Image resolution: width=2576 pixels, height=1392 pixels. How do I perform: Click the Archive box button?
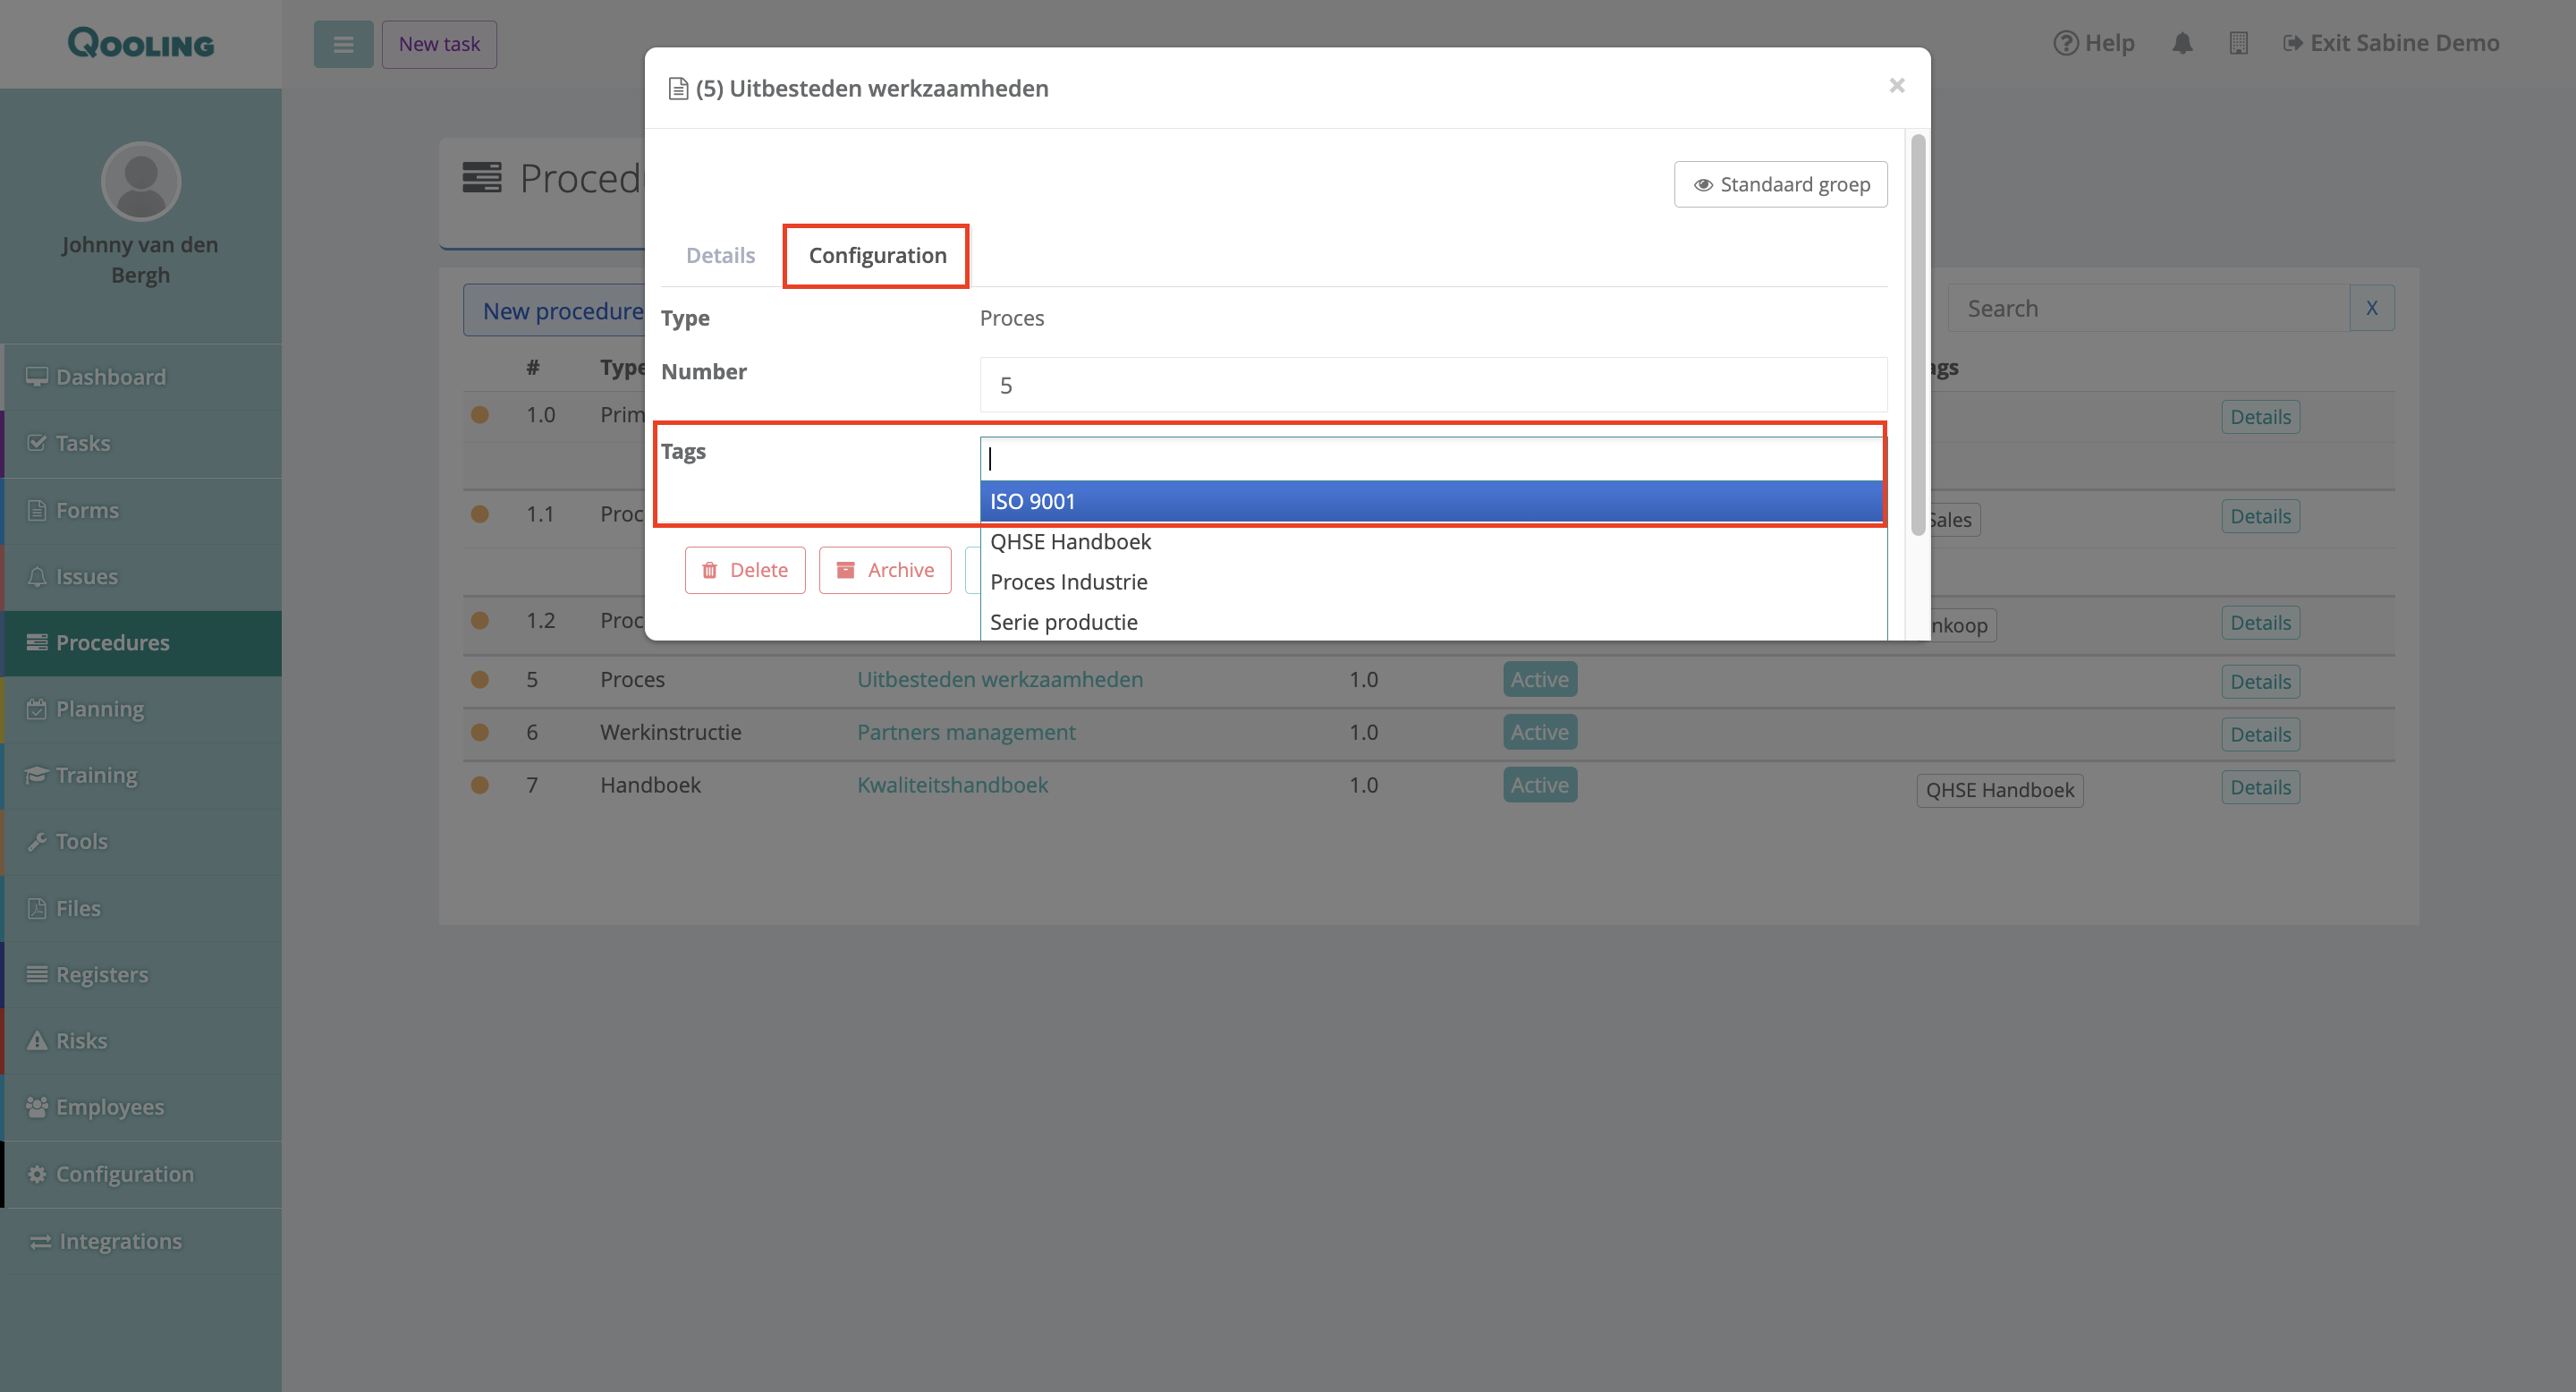[885, 570]
